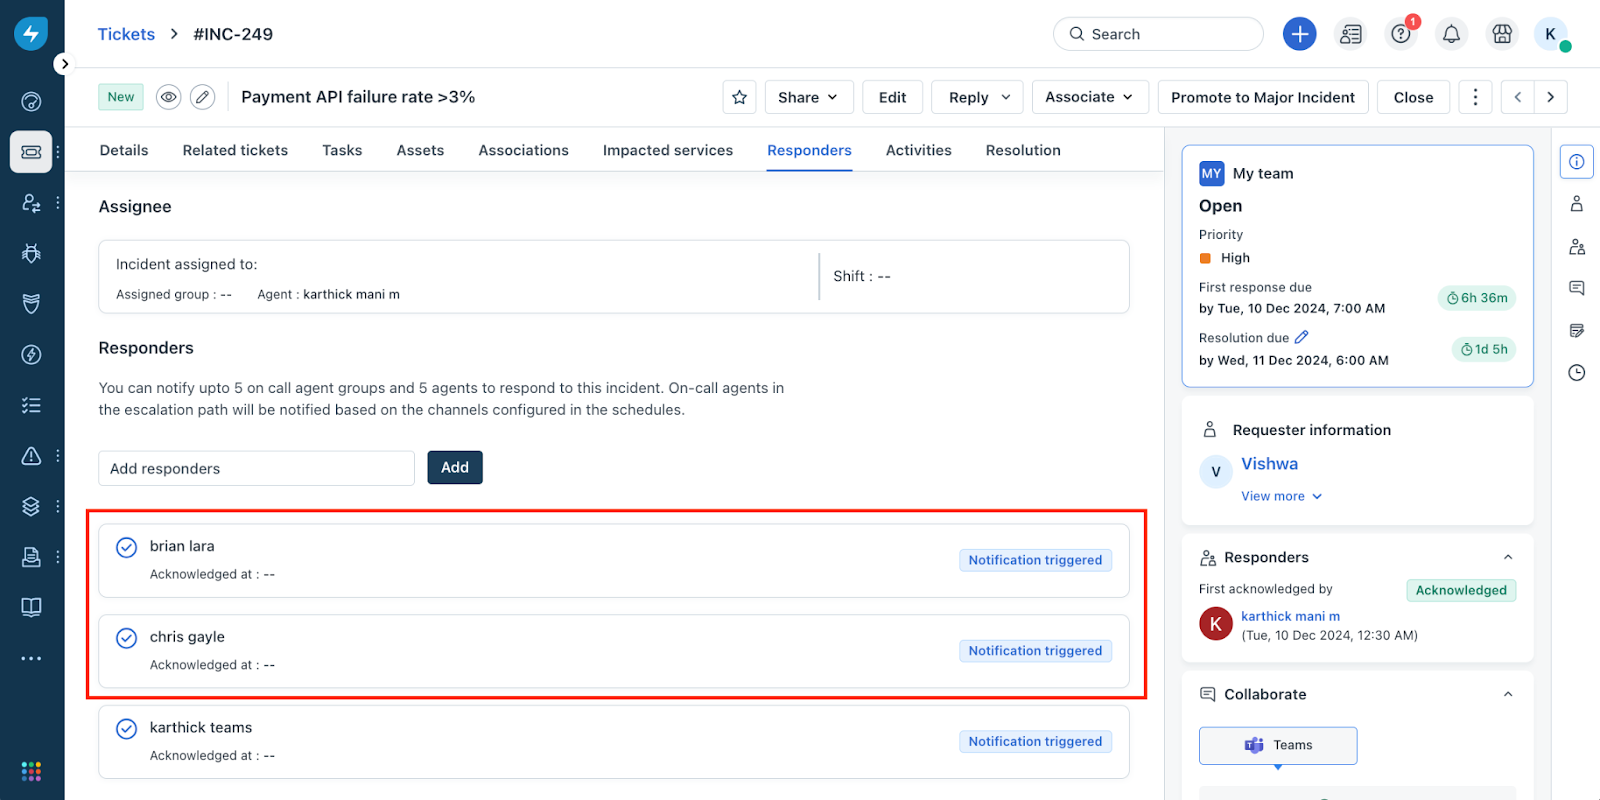The height and width of the screenshot is (800, 1600).
Task: Toggle the check circle for brian lara
Action: click(126, 547)
